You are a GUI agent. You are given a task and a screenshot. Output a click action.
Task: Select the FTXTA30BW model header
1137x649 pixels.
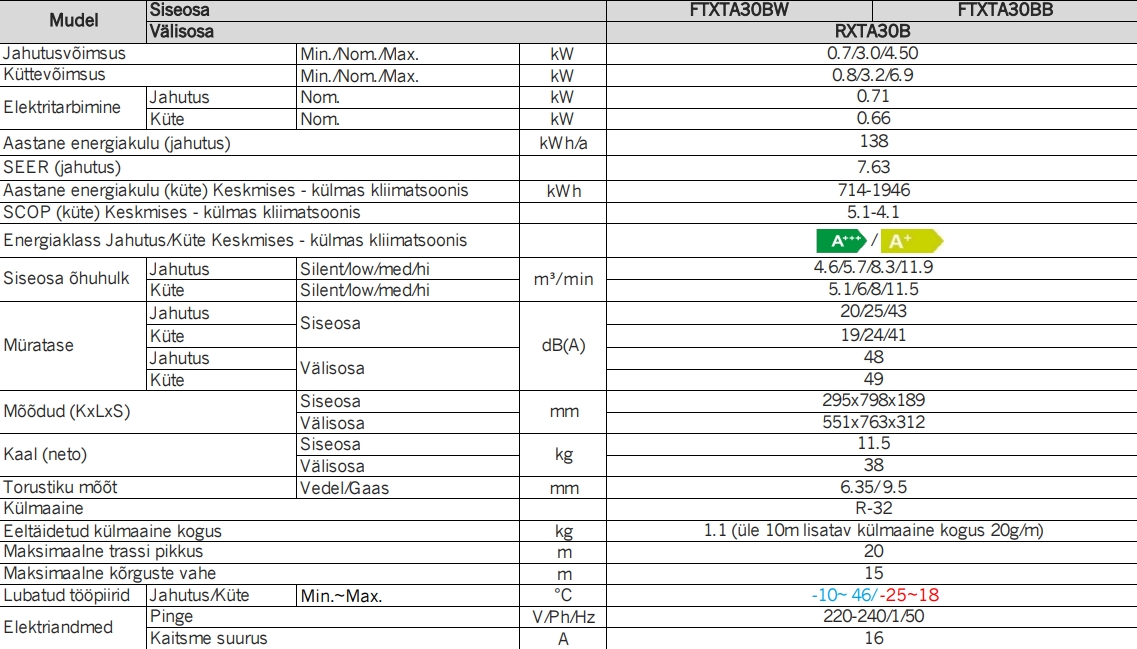click(x=739, y=10)
